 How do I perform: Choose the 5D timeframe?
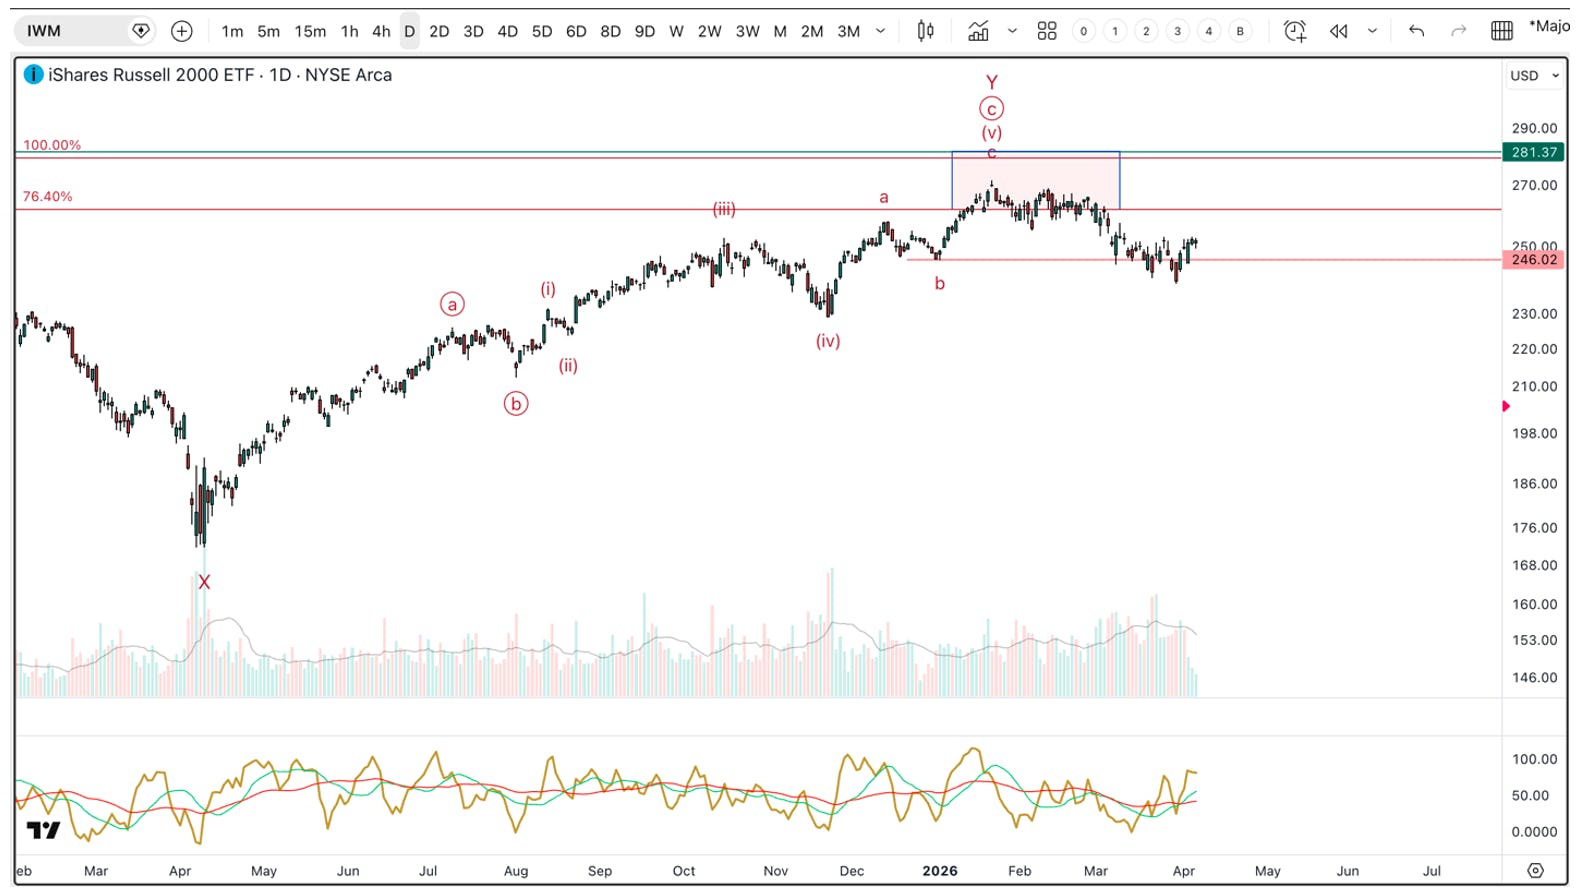pyautogui.click(x=542, y=31)
